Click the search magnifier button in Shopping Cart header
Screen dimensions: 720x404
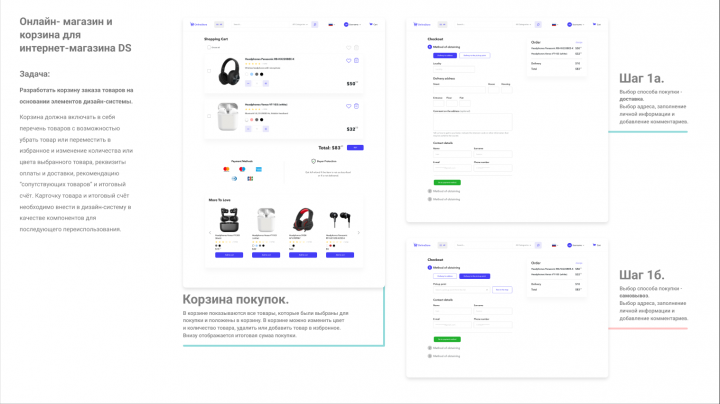(315, 24)
